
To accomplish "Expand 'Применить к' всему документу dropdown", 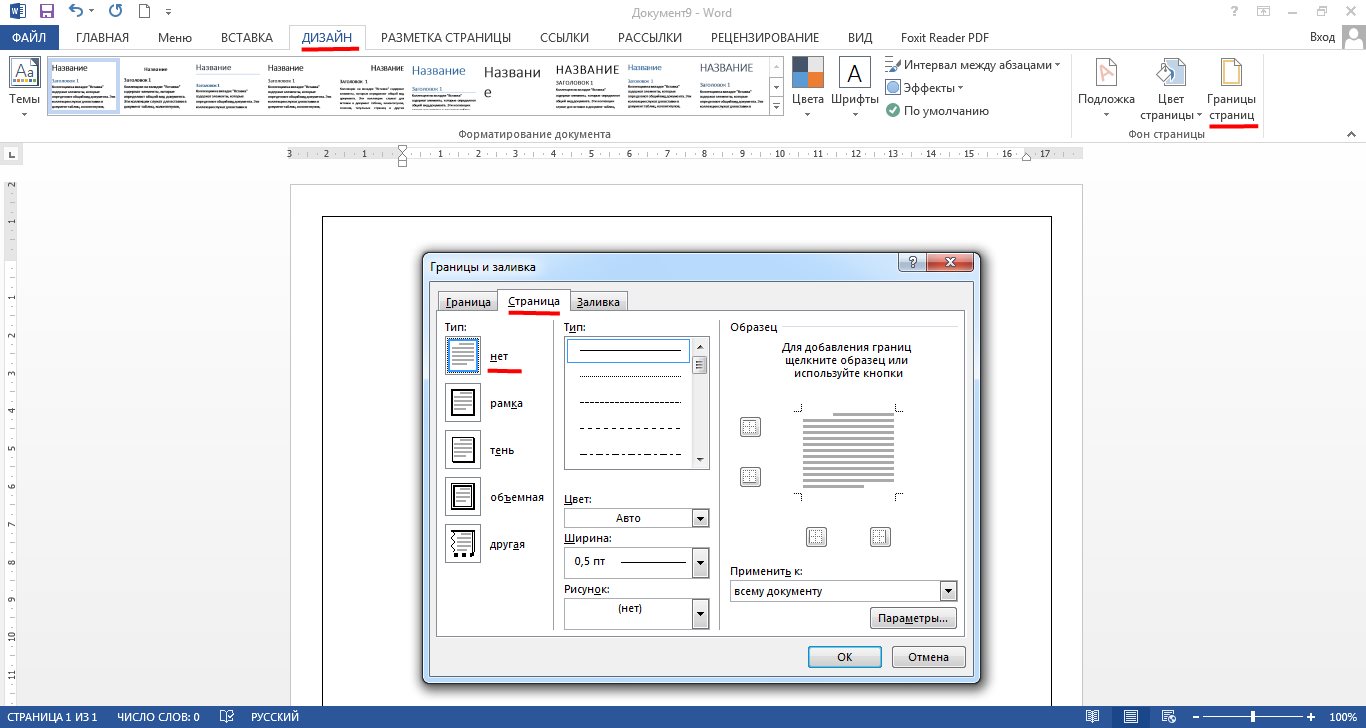I will pyautogui.click(x=948, y=591).
